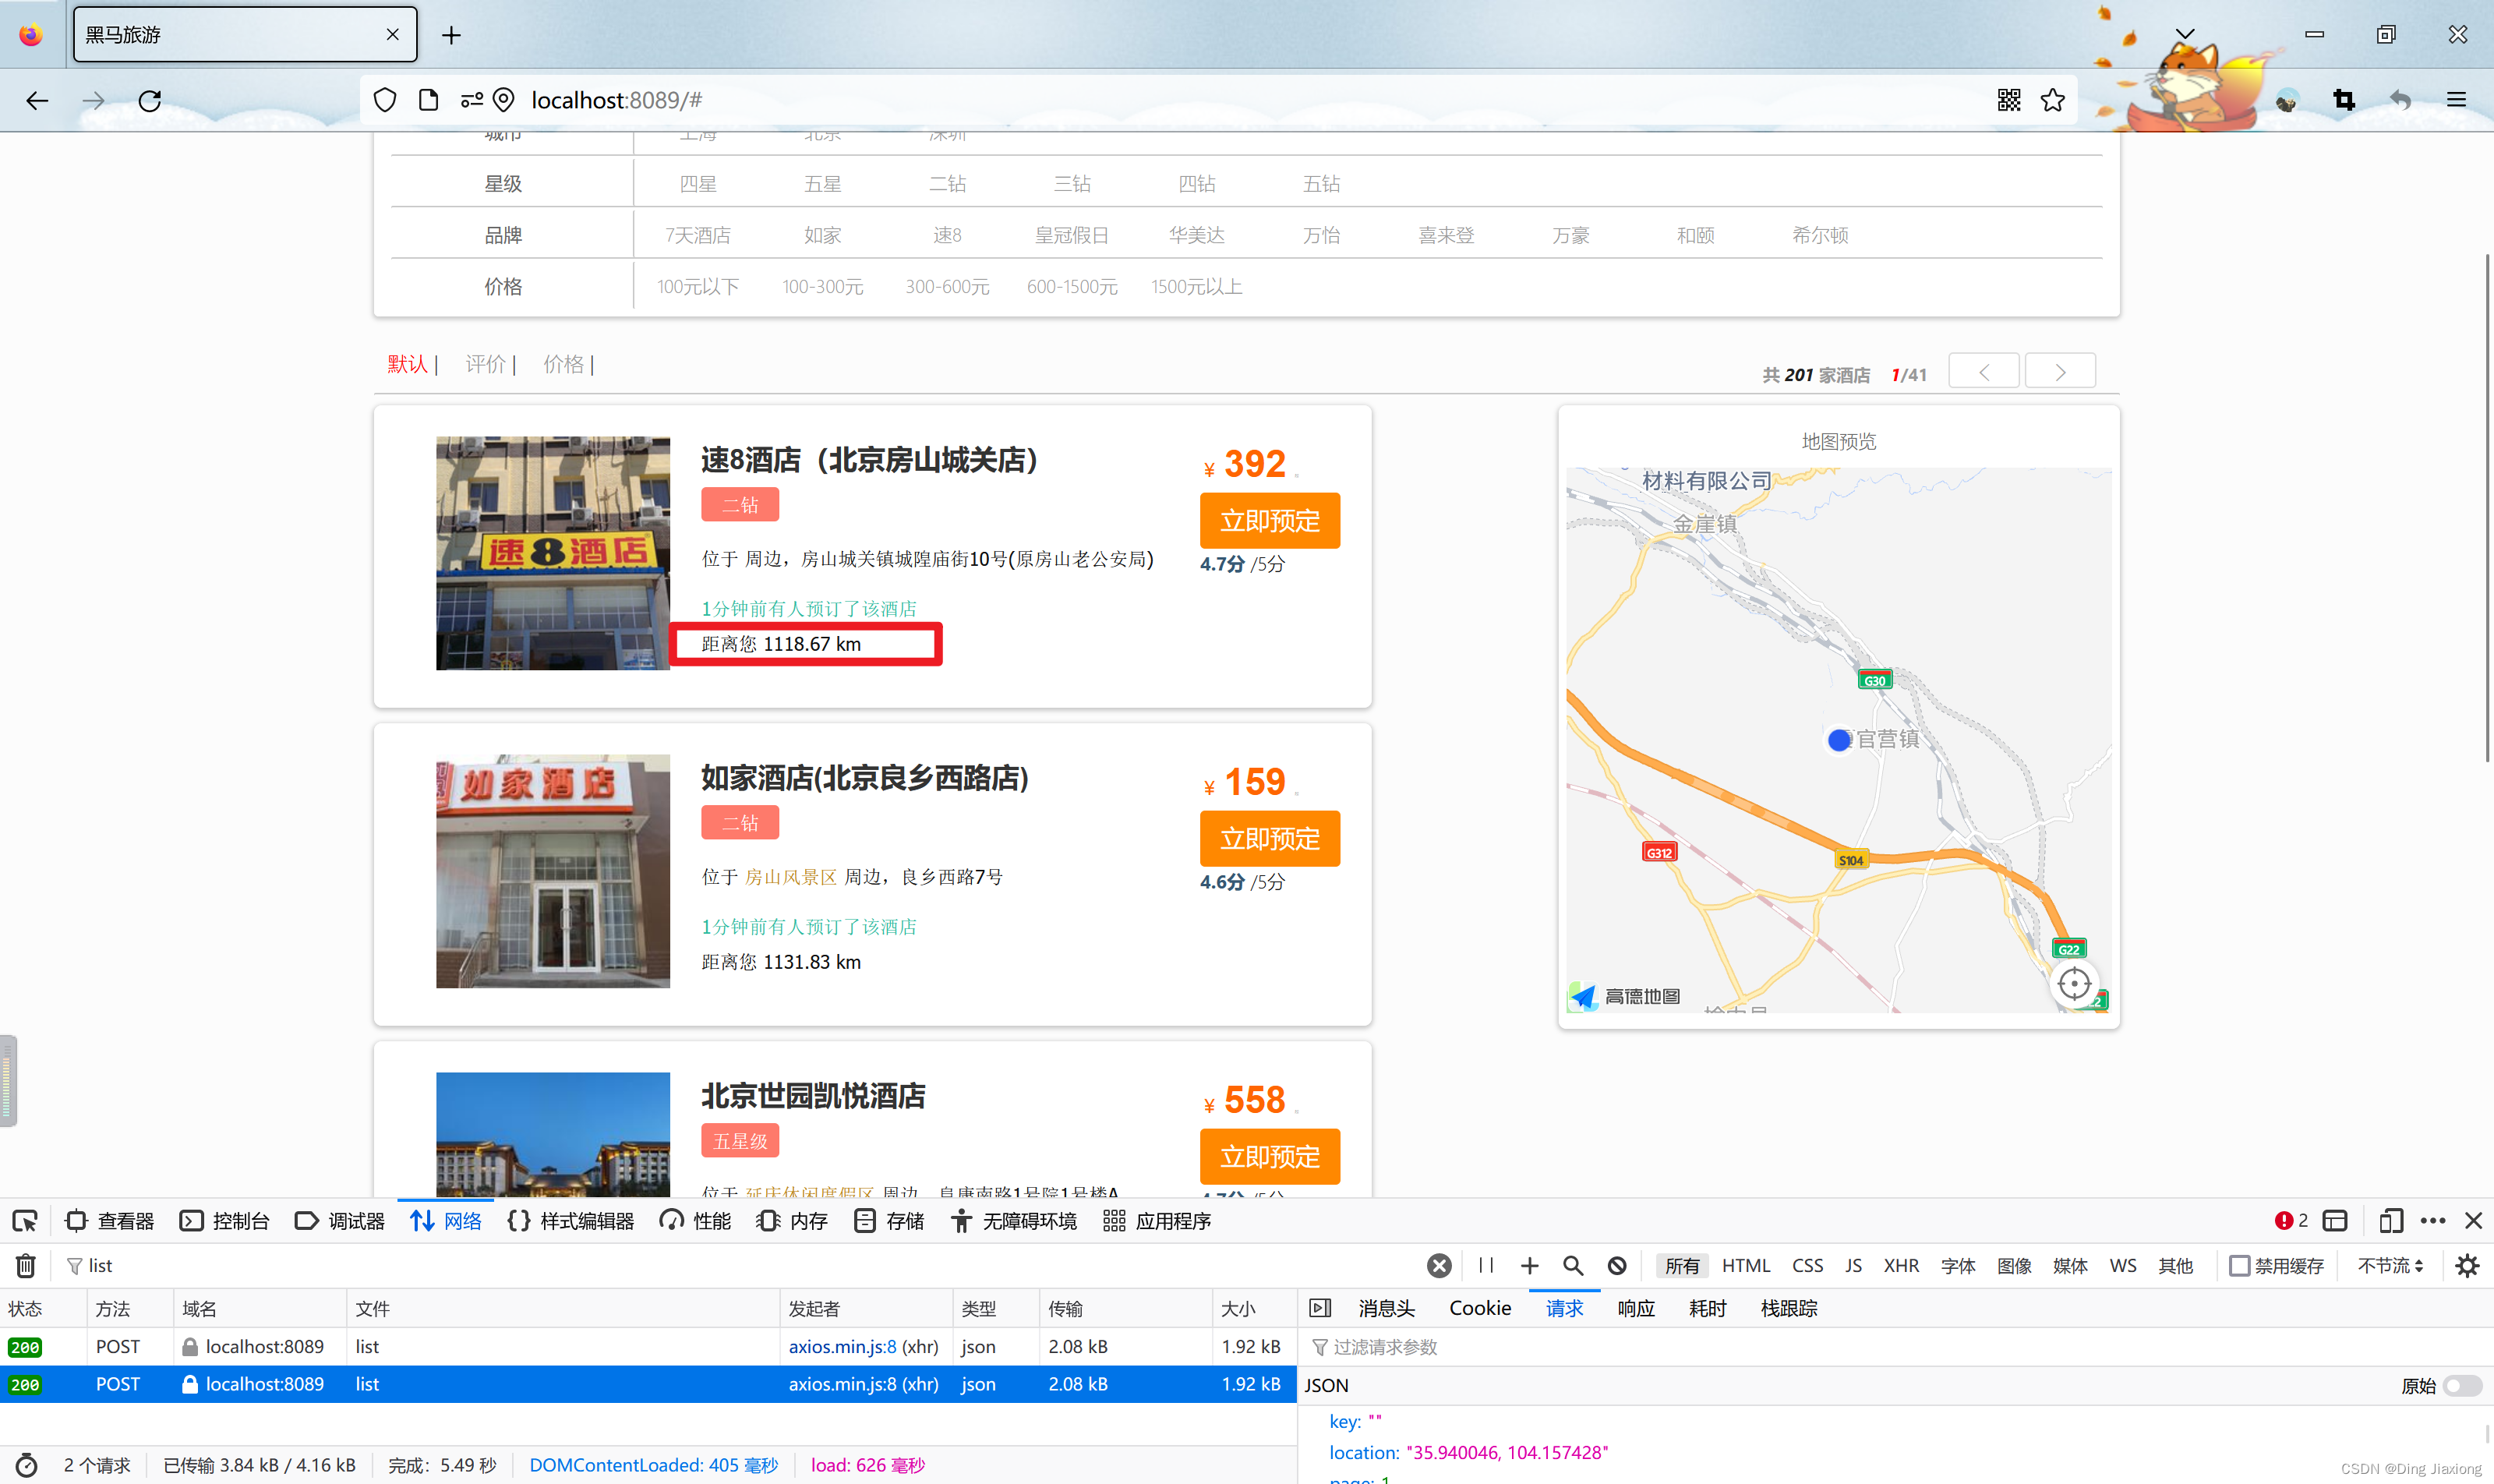Switch to the 查看器 tab
Image resolution: width=2494 pixels, height=1484 pixels.
tap(110, 1221)
